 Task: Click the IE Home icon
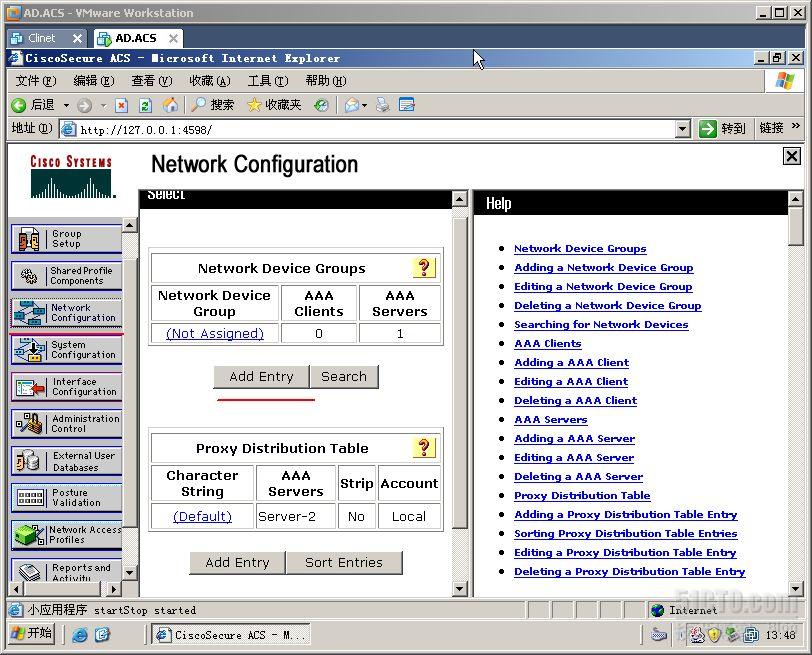pos(170,106)
